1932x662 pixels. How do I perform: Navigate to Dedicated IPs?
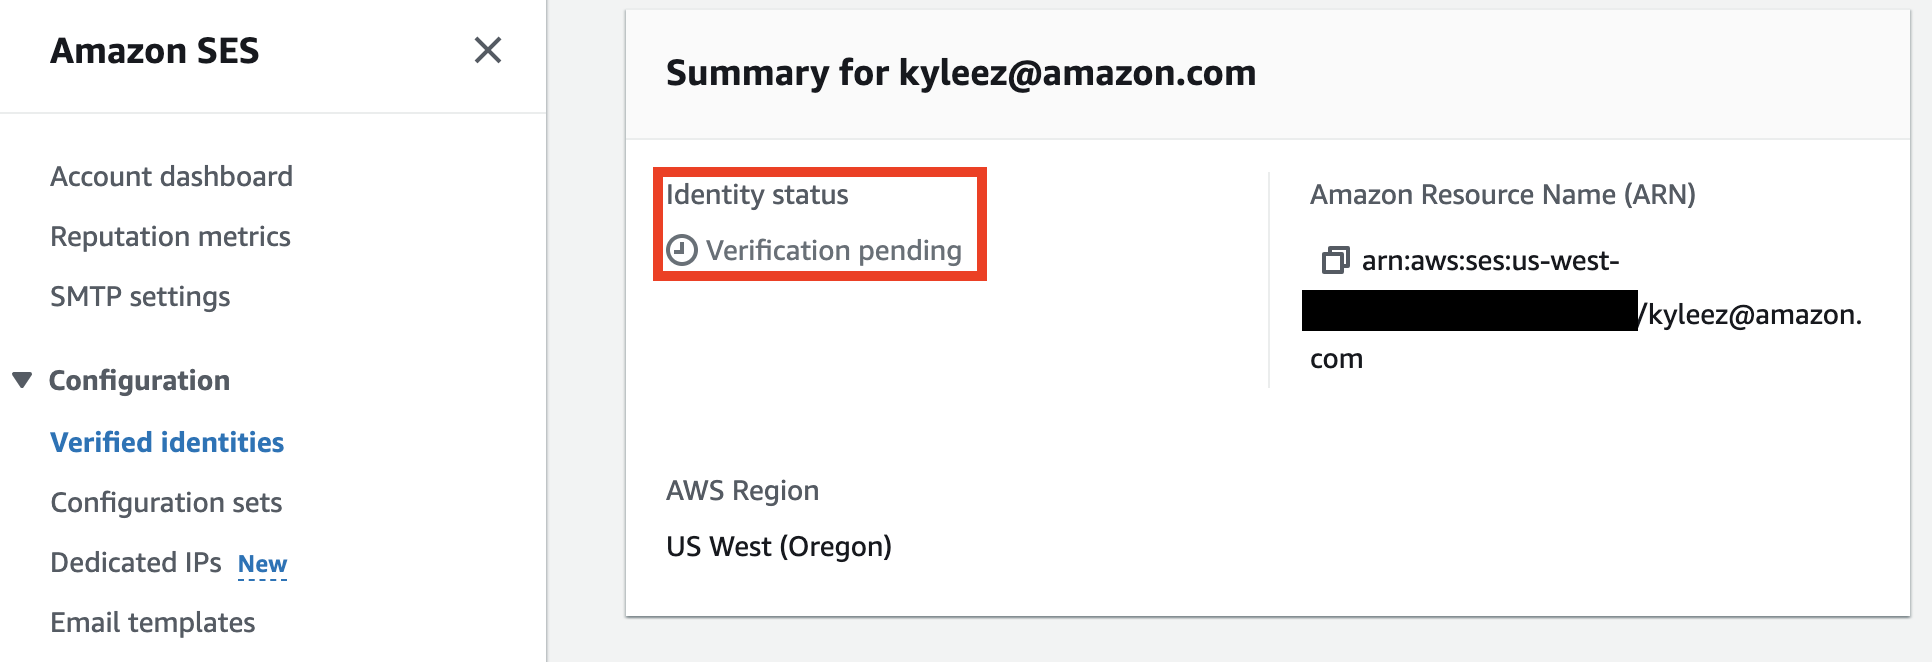136,562
